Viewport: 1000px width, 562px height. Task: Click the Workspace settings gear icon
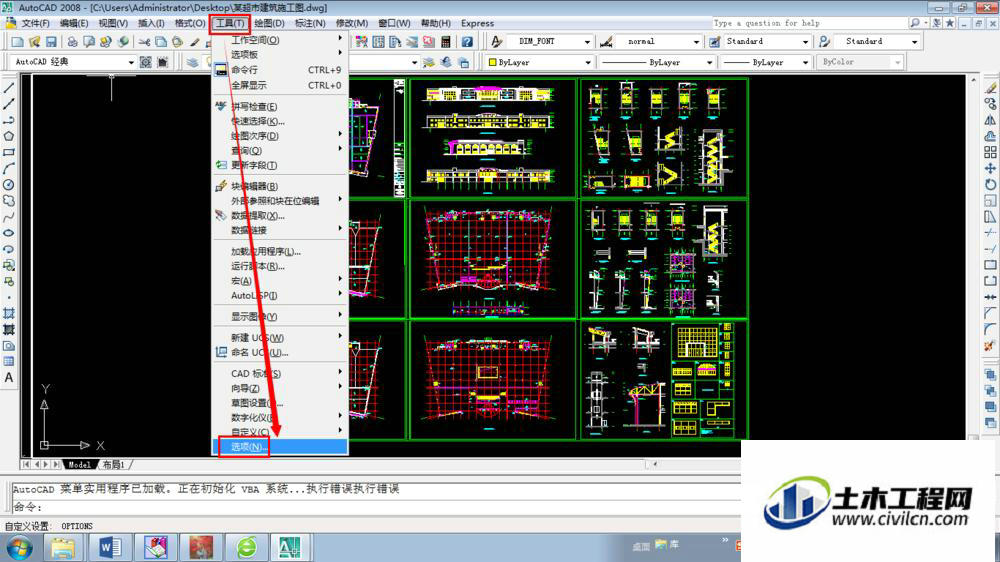[x=145, y=62]
